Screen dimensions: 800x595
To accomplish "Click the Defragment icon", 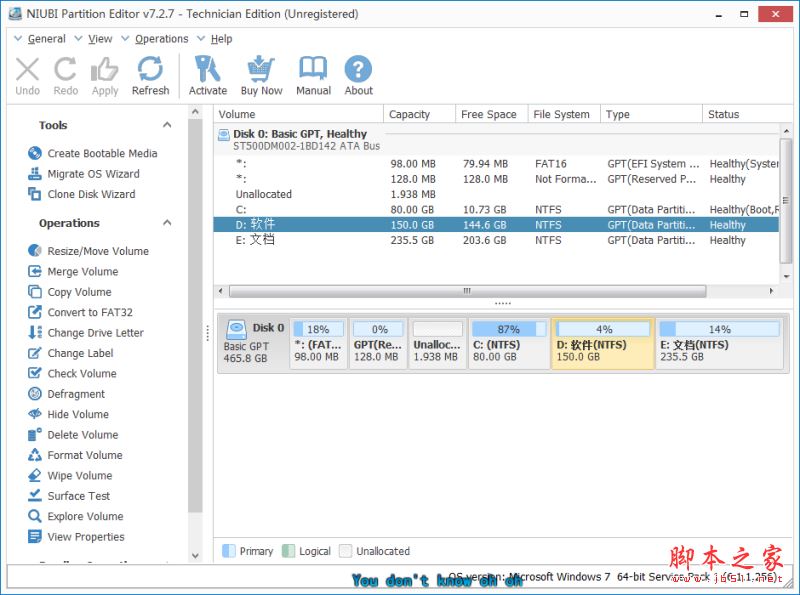I will click(x=35, y=393).
